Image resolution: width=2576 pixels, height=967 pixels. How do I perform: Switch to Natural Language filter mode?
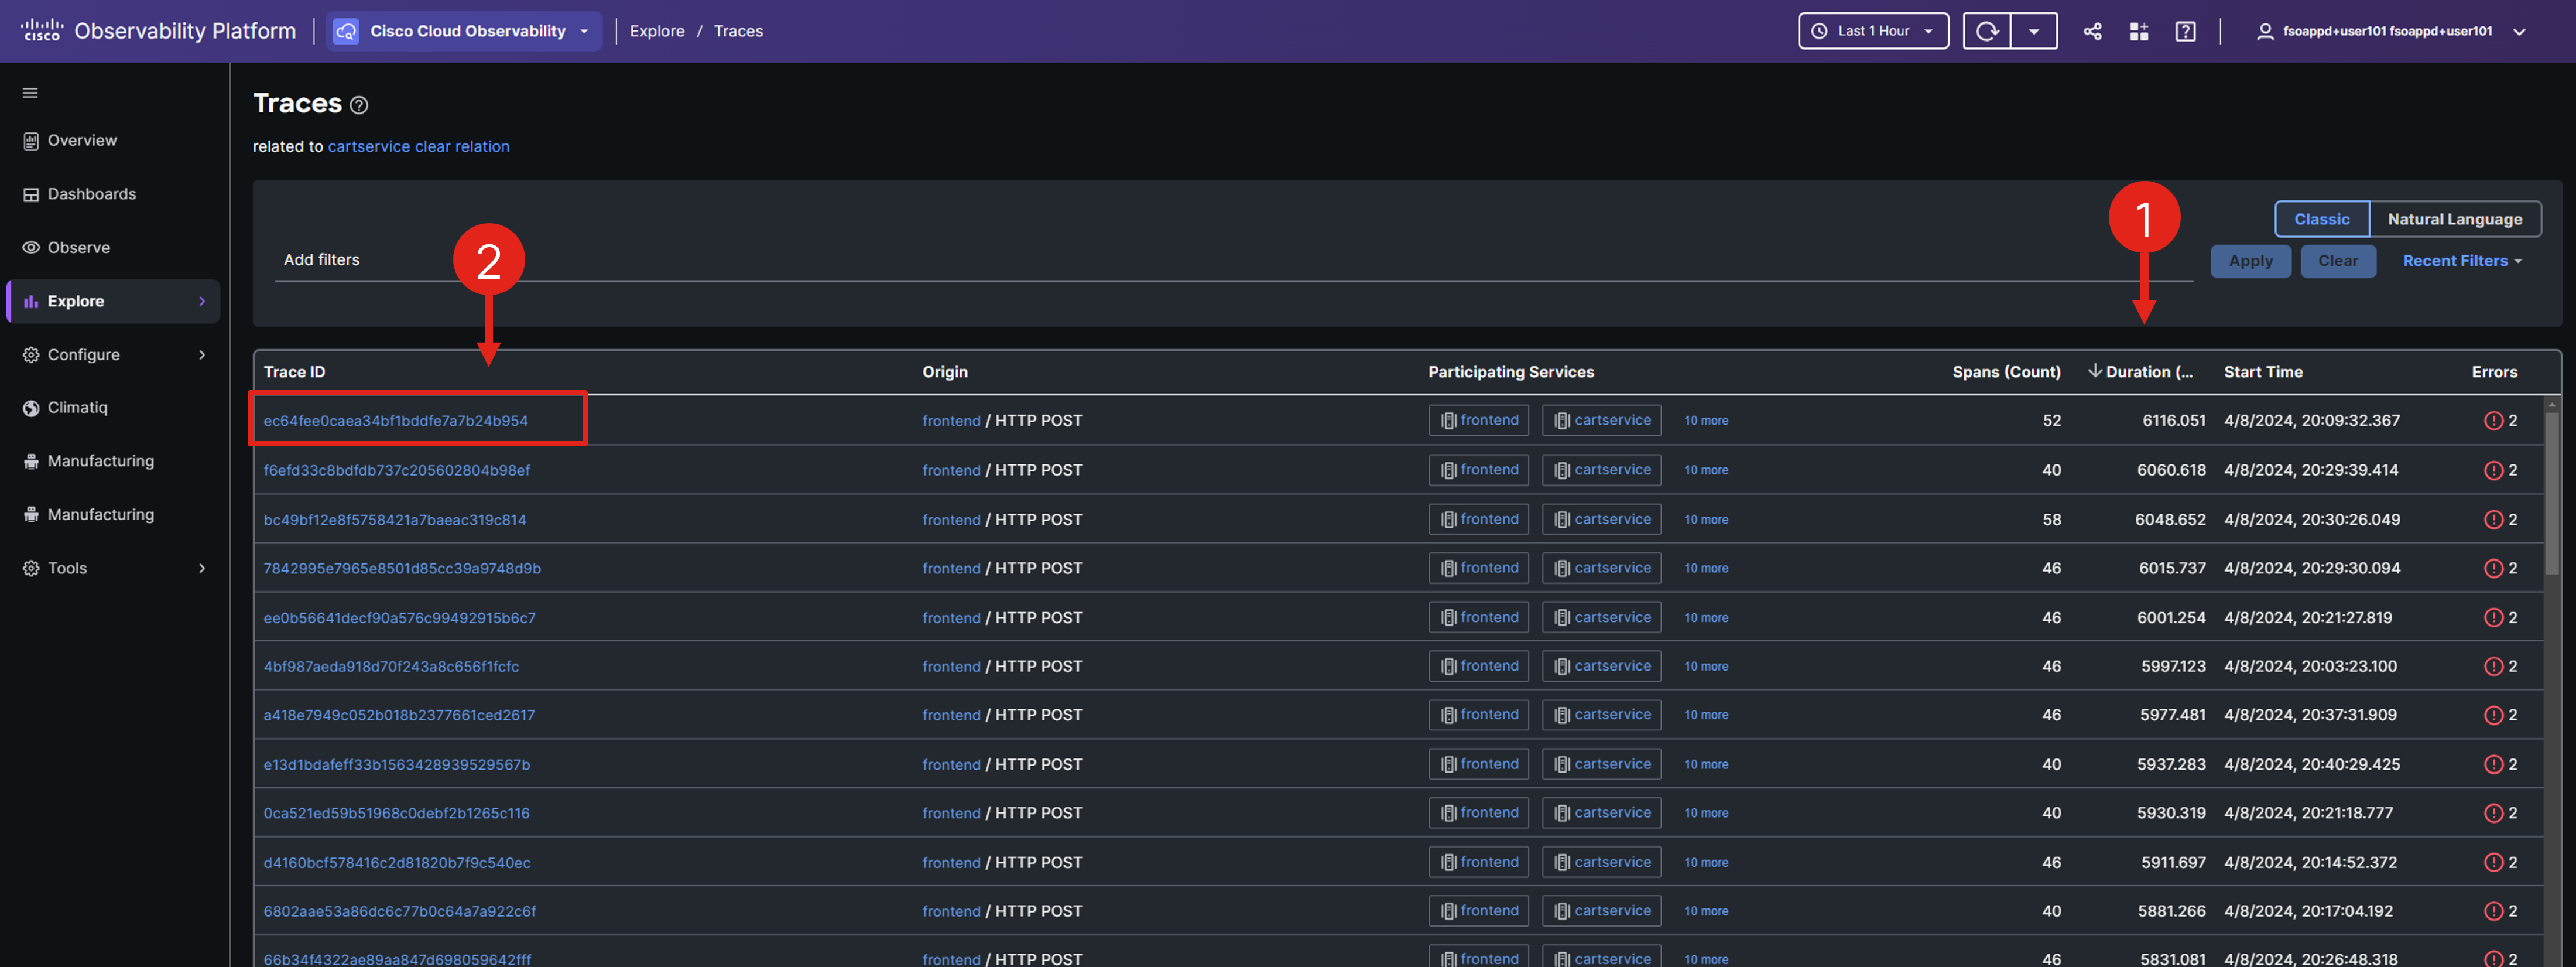(2454, 219)
